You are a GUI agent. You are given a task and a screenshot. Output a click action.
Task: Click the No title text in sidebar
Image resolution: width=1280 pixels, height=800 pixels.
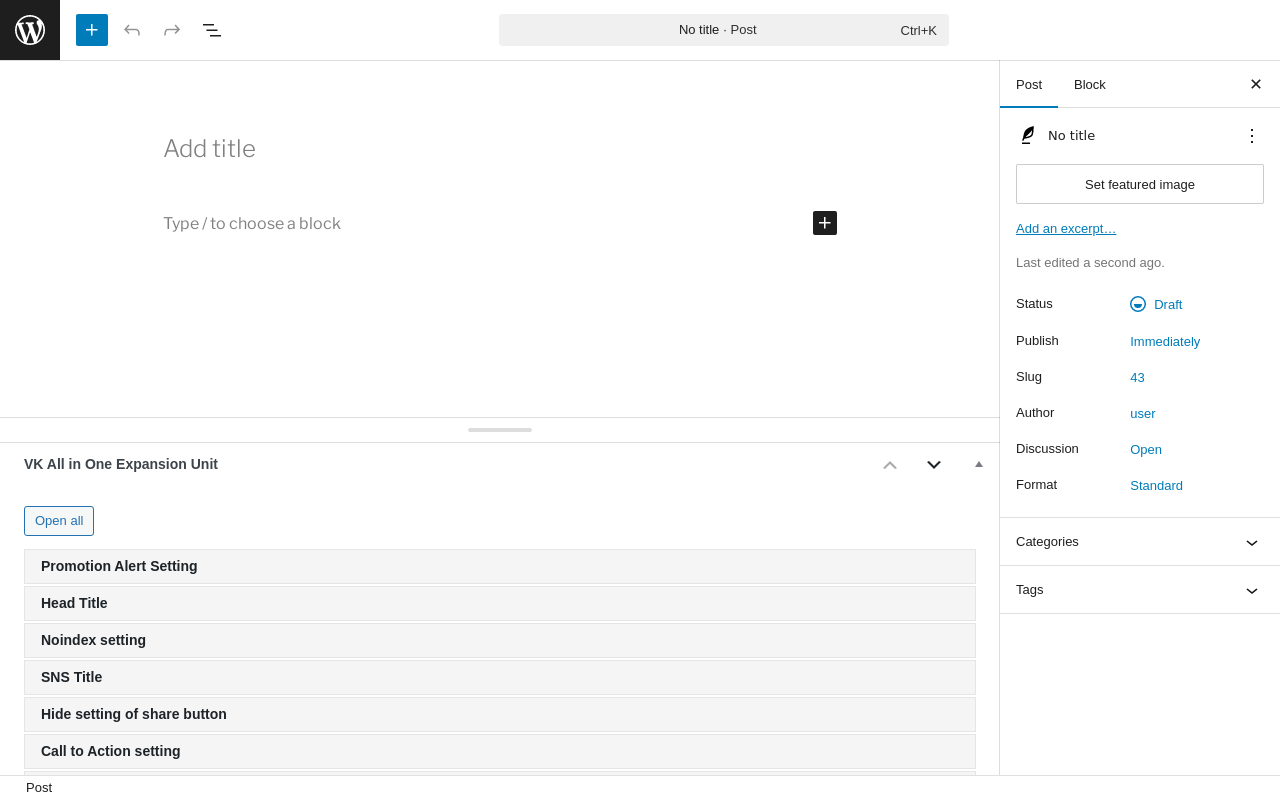pyautogui.click(x=1071, y=135)
